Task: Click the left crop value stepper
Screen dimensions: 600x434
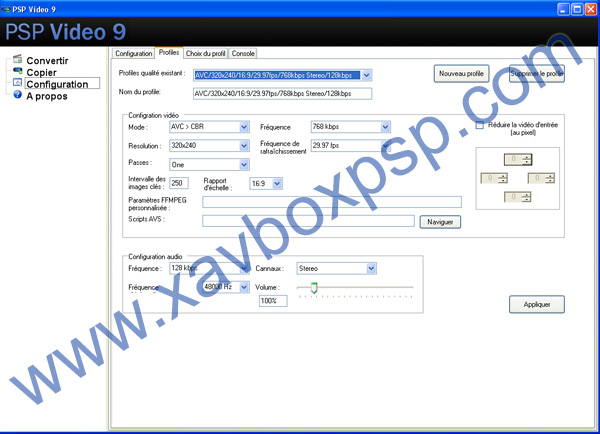Action: [494, 178]
